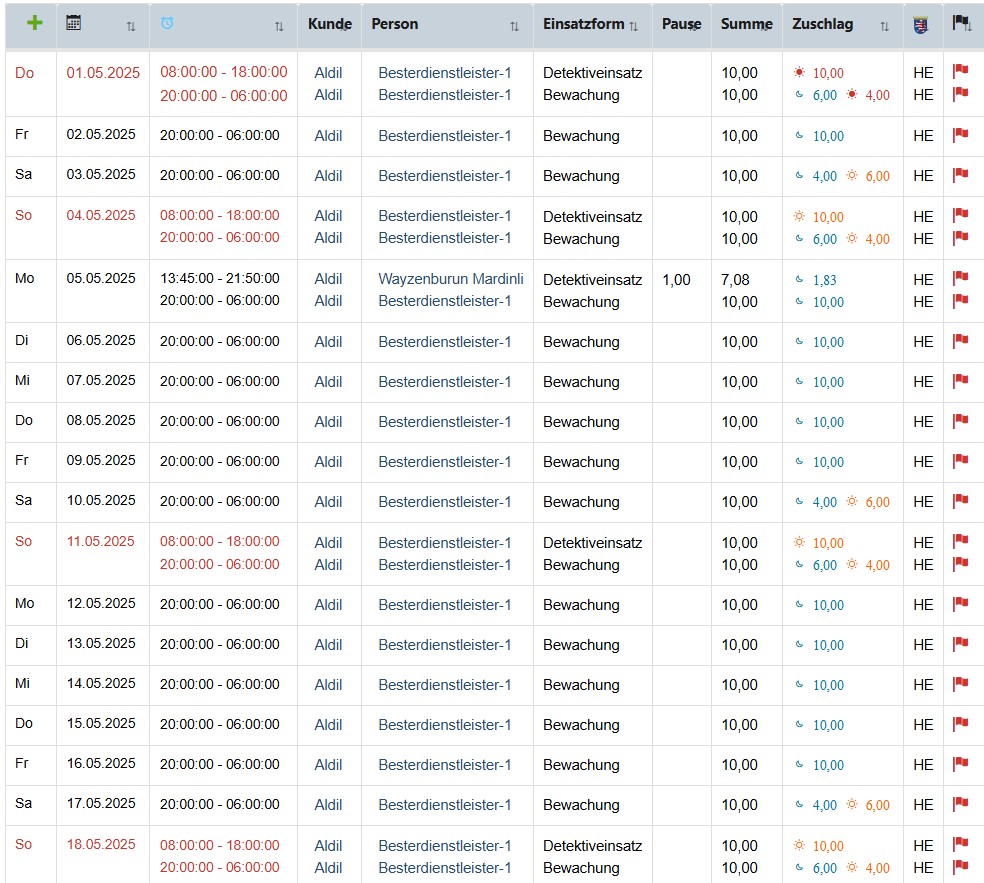Click the Summe column header
This screenshot has height=883, width=984.
[747, 24]
